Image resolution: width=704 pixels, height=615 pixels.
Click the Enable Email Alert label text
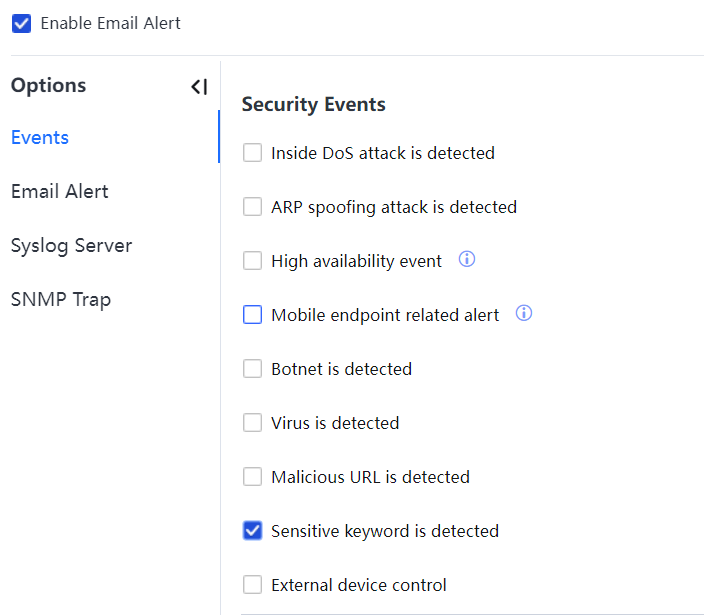pos(111,23)
